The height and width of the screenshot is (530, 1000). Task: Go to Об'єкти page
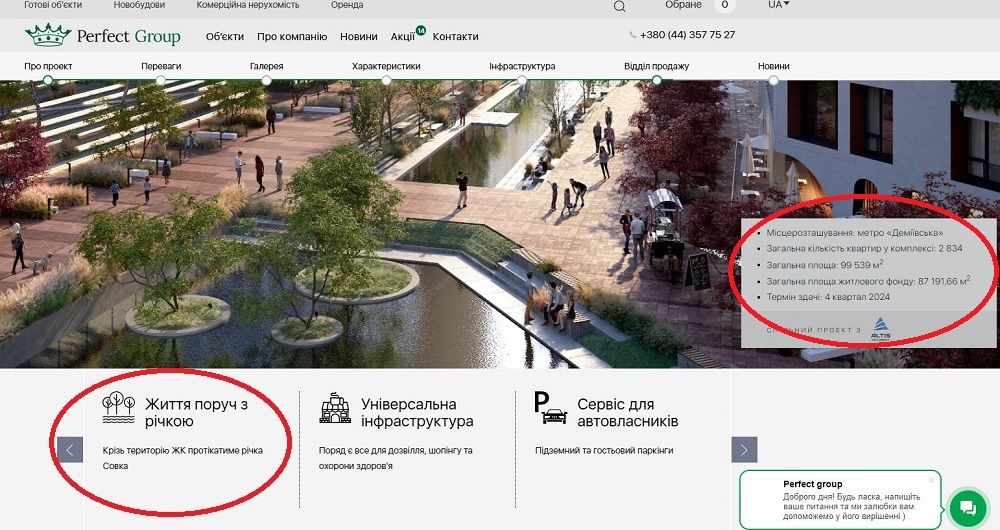tap(224, 36)
